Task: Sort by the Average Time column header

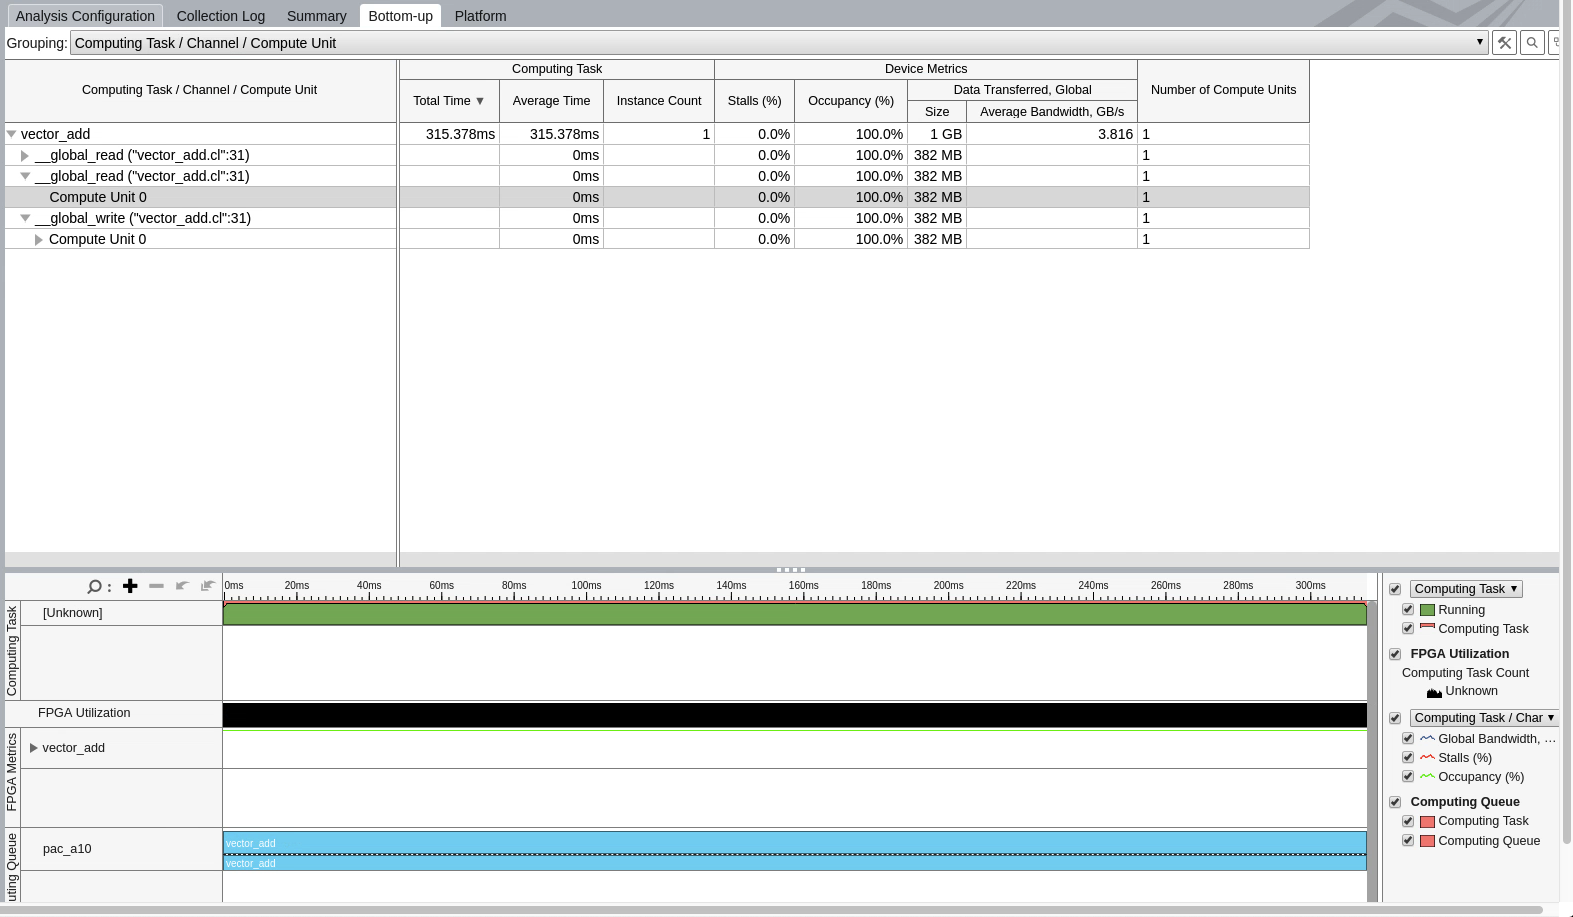Action: (551, 101)
